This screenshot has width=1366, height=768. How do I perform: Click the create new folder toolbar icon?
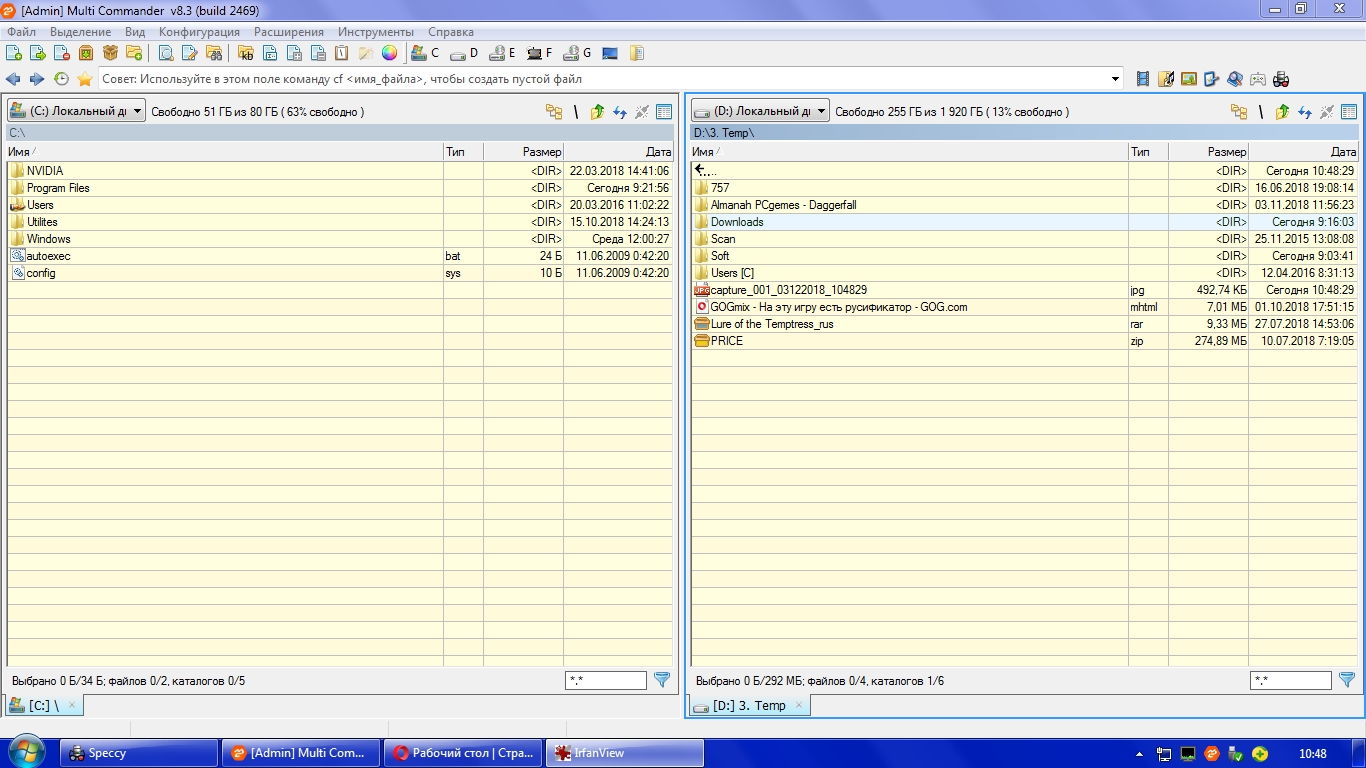click(x=134, y=53)
